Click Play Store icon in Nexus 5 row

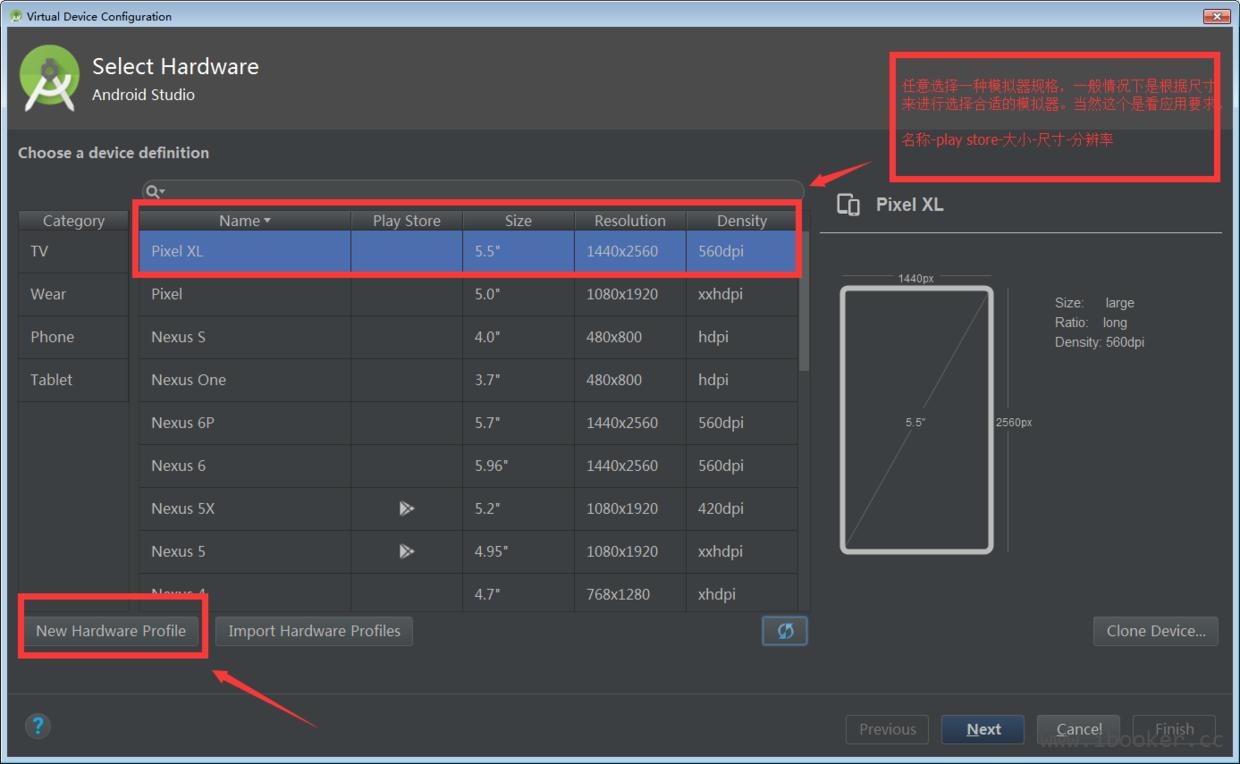[x=406, y=551]
